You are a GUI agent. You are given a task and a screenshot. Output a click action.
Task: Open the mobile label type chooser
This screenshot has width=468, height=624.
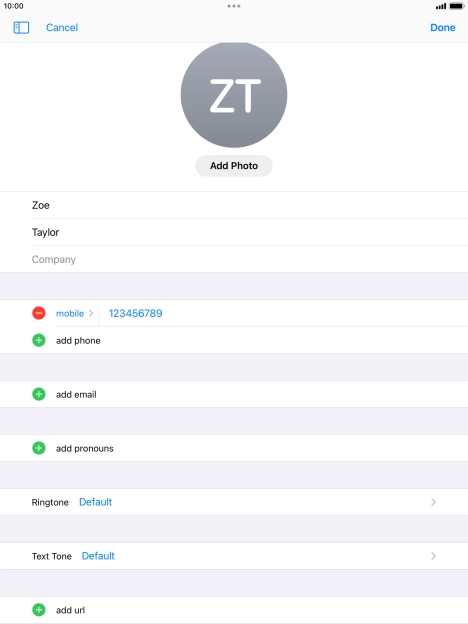coord(74,313)
